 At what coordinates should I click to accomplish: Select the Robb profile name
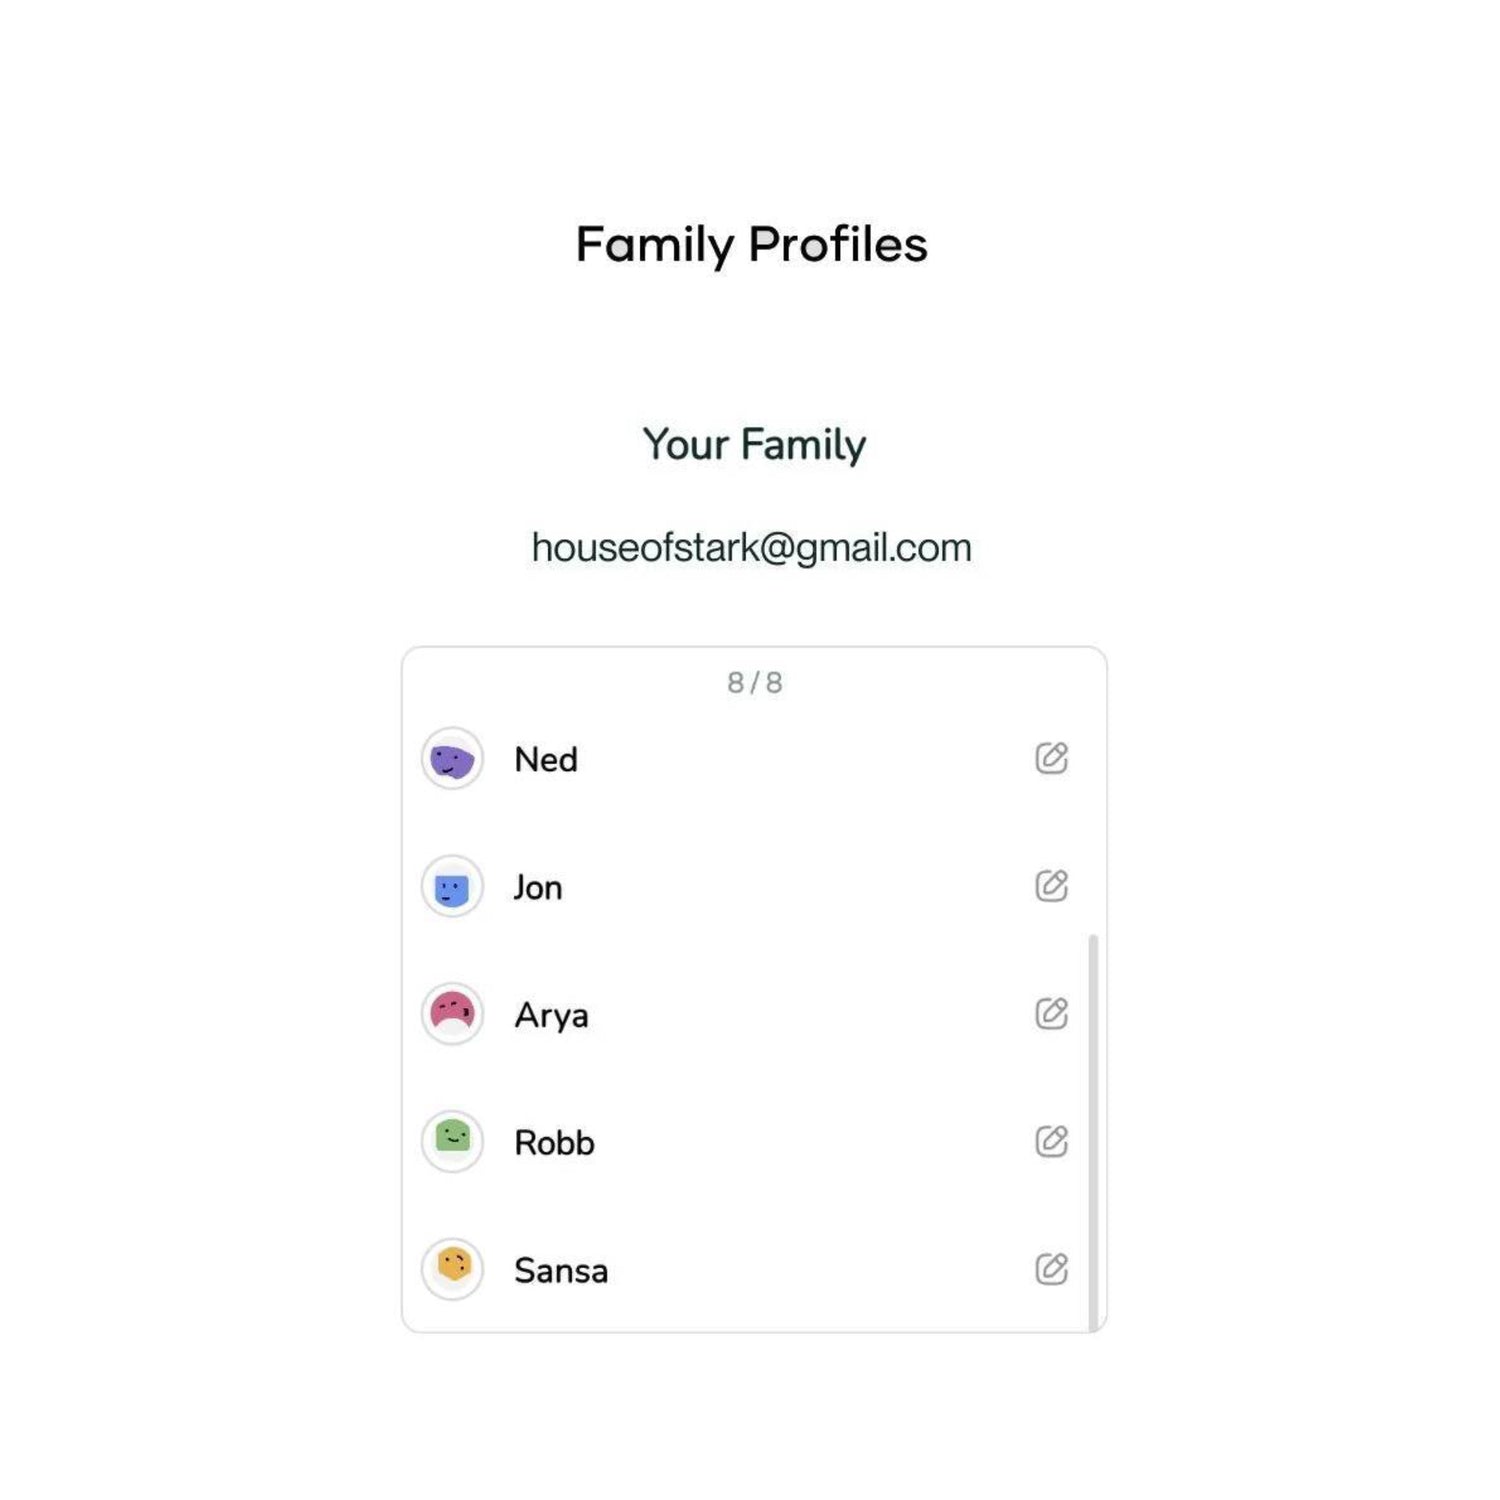[x=554, y=1143]
